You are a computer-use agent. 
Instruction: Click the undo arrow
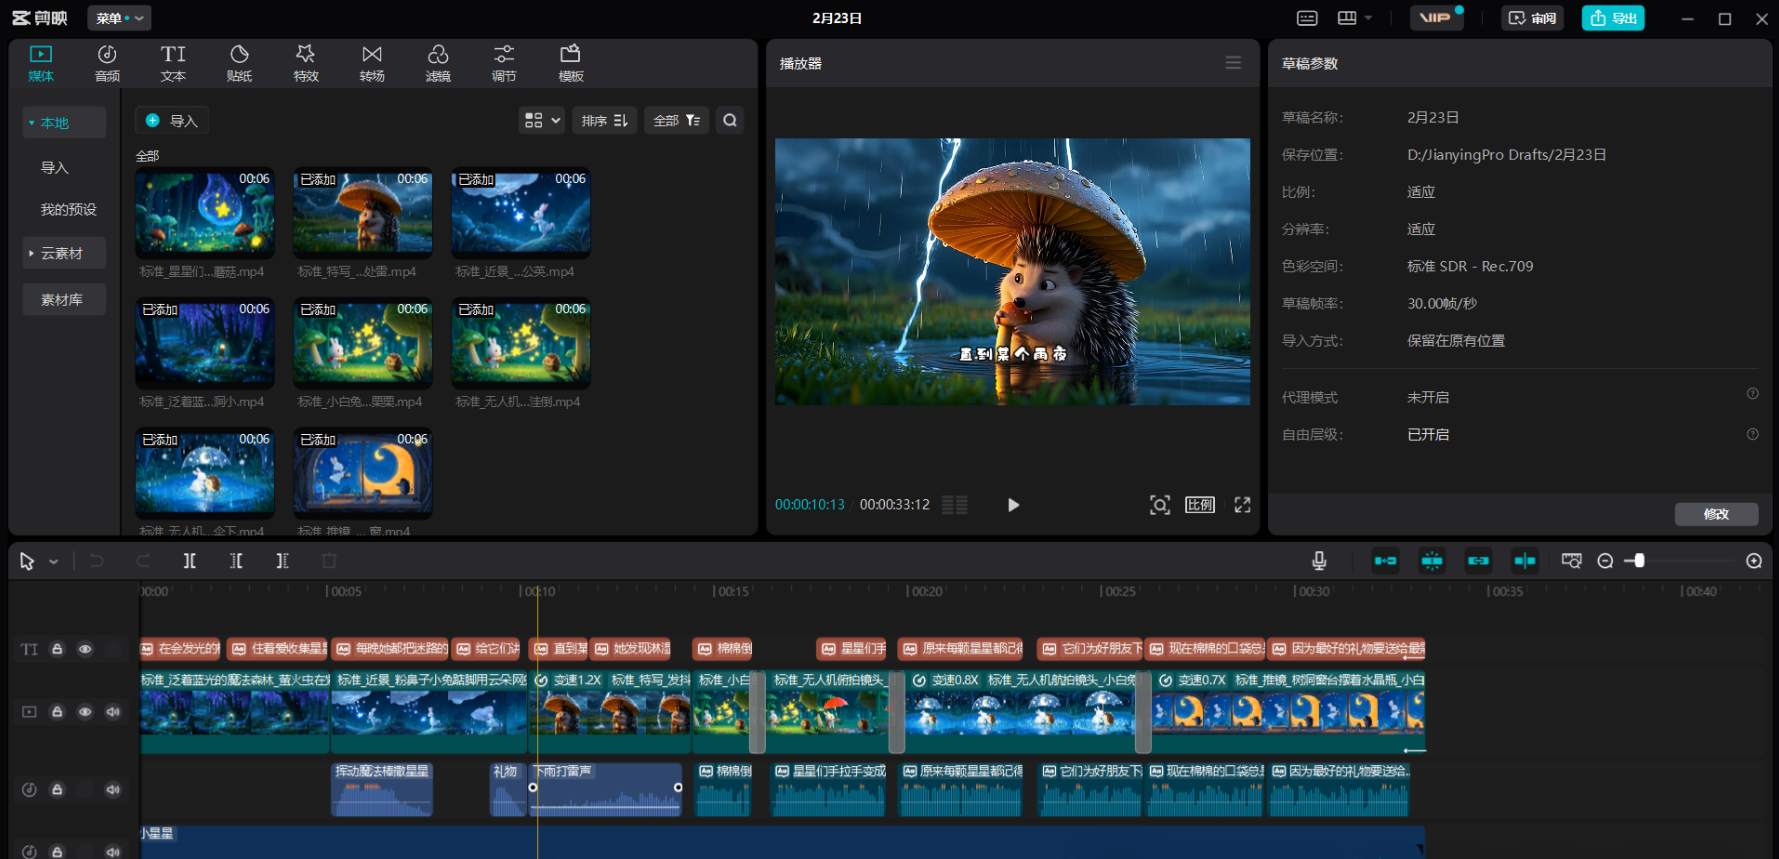[96, 561]
